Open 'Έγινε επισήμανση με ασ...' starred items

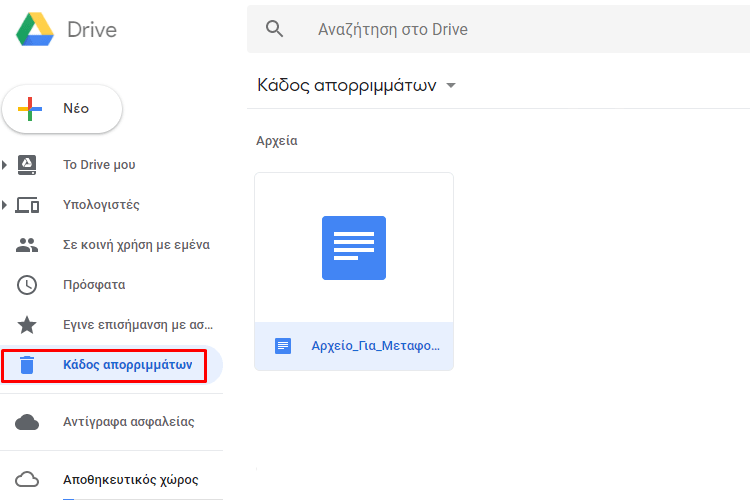pyautogui.click(x=138, y=325)
